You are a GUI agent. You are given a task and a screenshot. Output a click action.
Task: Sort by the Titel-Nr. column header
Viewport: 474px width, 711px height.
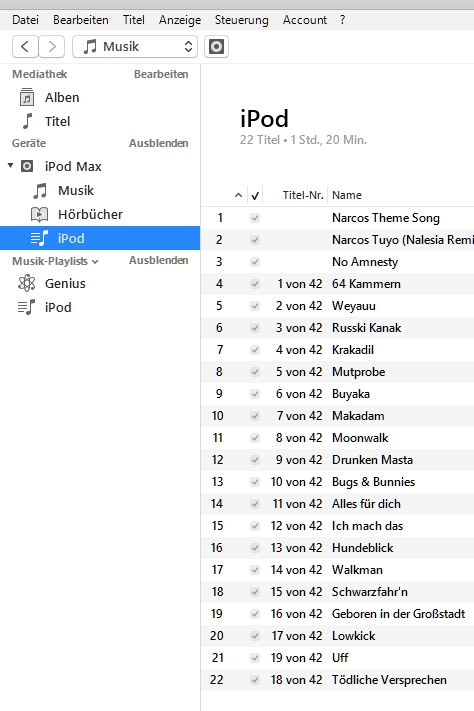303,195
